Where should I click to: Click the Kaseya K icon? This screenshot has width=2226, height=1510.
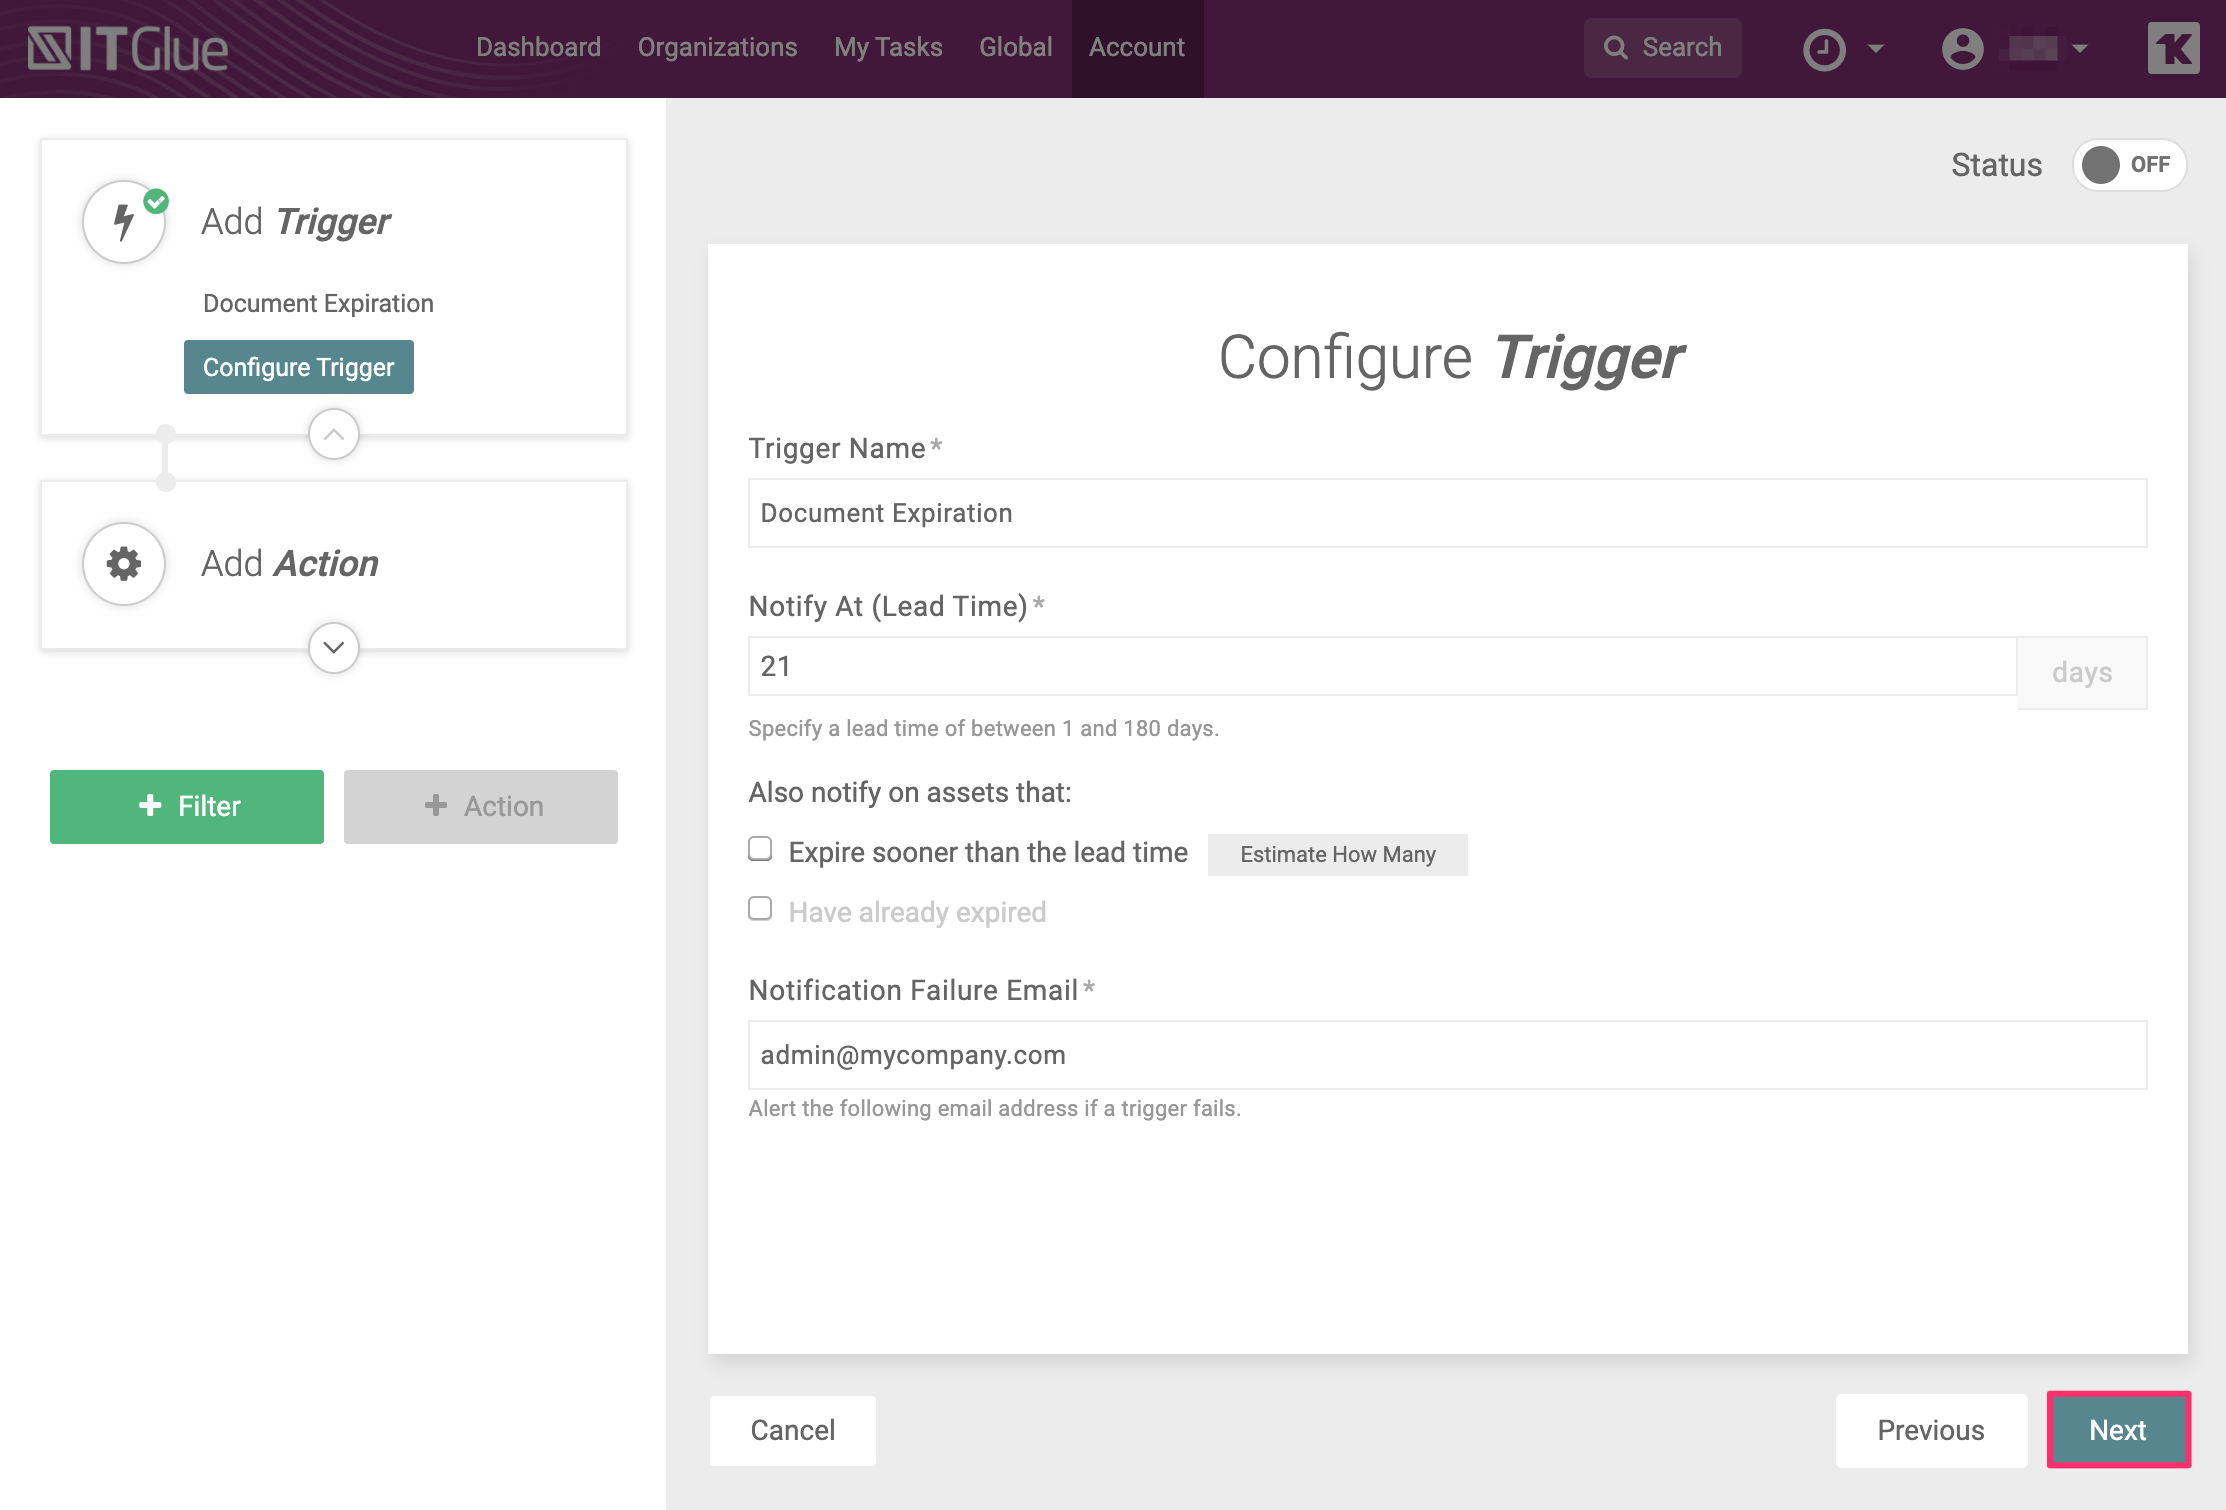coord(2173,48)
